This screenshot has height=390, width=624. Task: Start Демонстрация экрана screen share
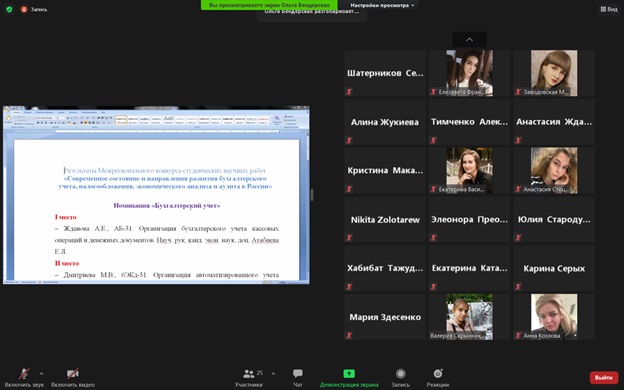349,378
